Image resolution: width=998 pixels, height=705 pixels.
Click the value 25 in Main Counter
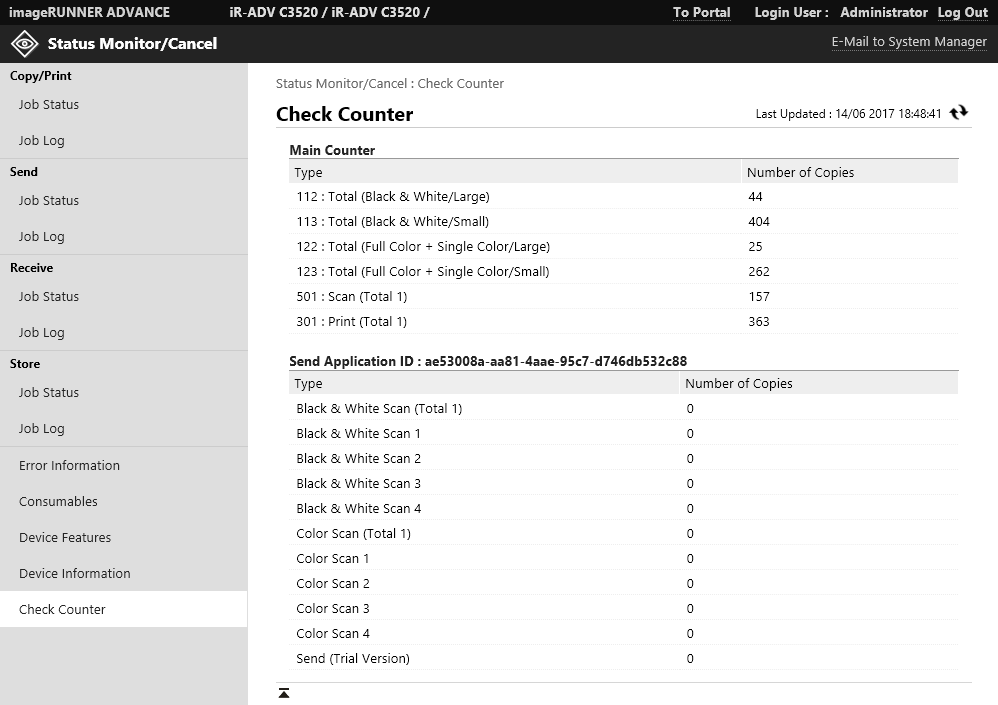pos(755,246)
